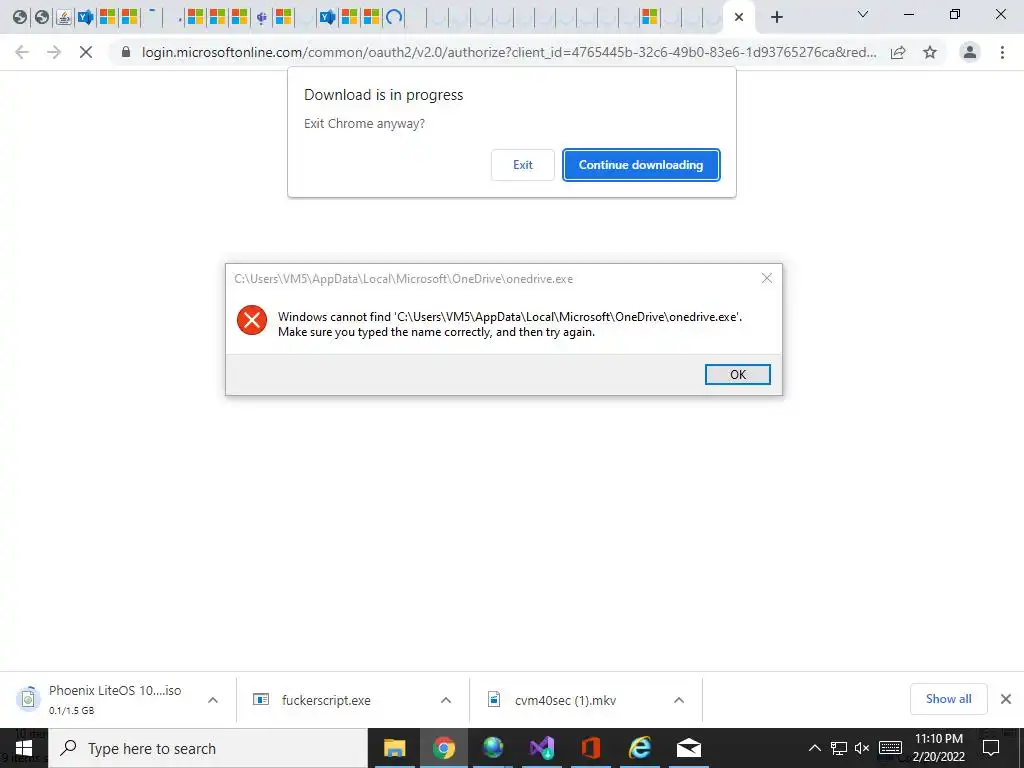Click the browser back arrow
Viewport: 1024px width, 768px height.
click(22, 52)
